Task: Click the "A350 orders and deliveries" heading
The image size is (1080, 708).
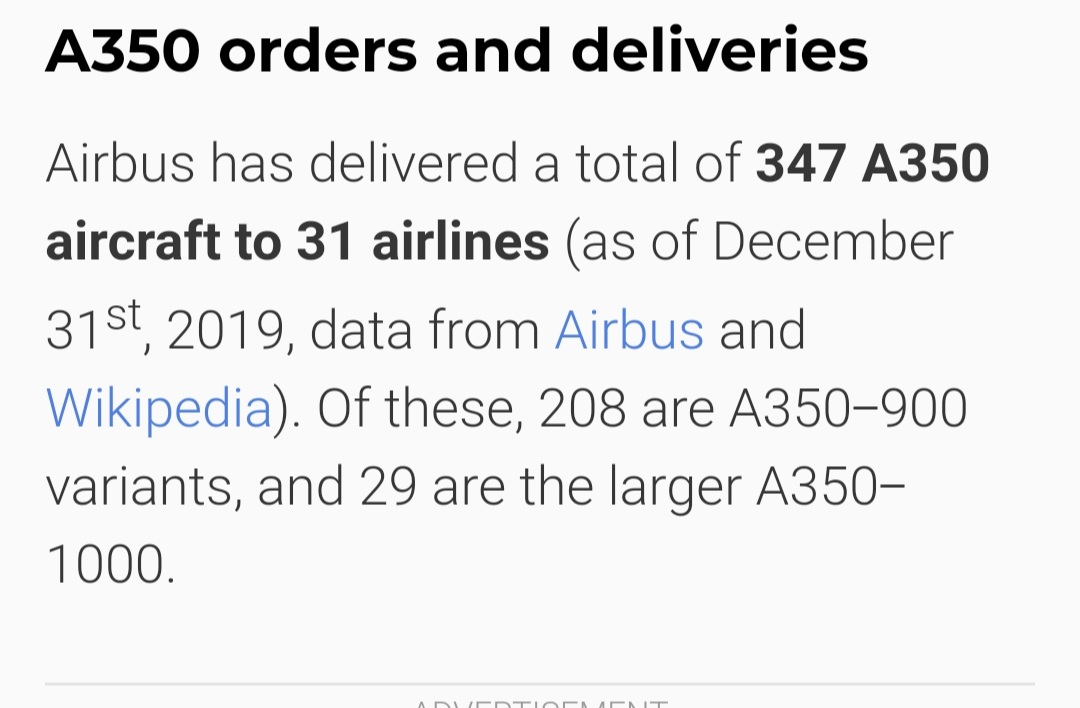Action: pyautogui.click(x=457, y=51)
